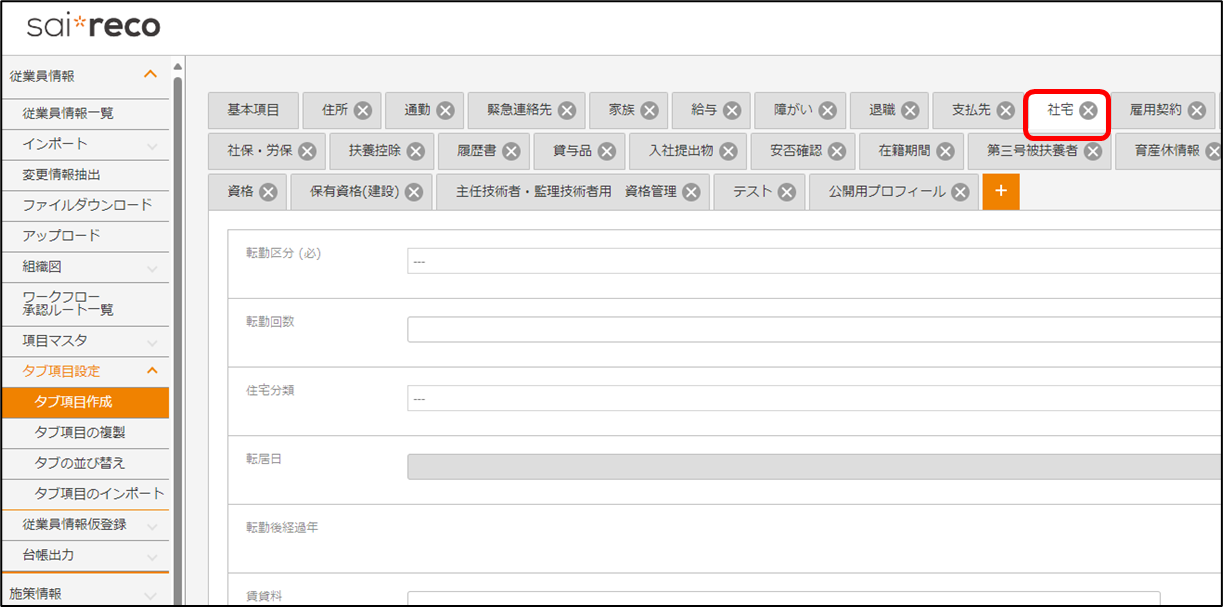1223x607 pixels.
Task: Click the 転勤回数 input field
Action: point(812,329)
